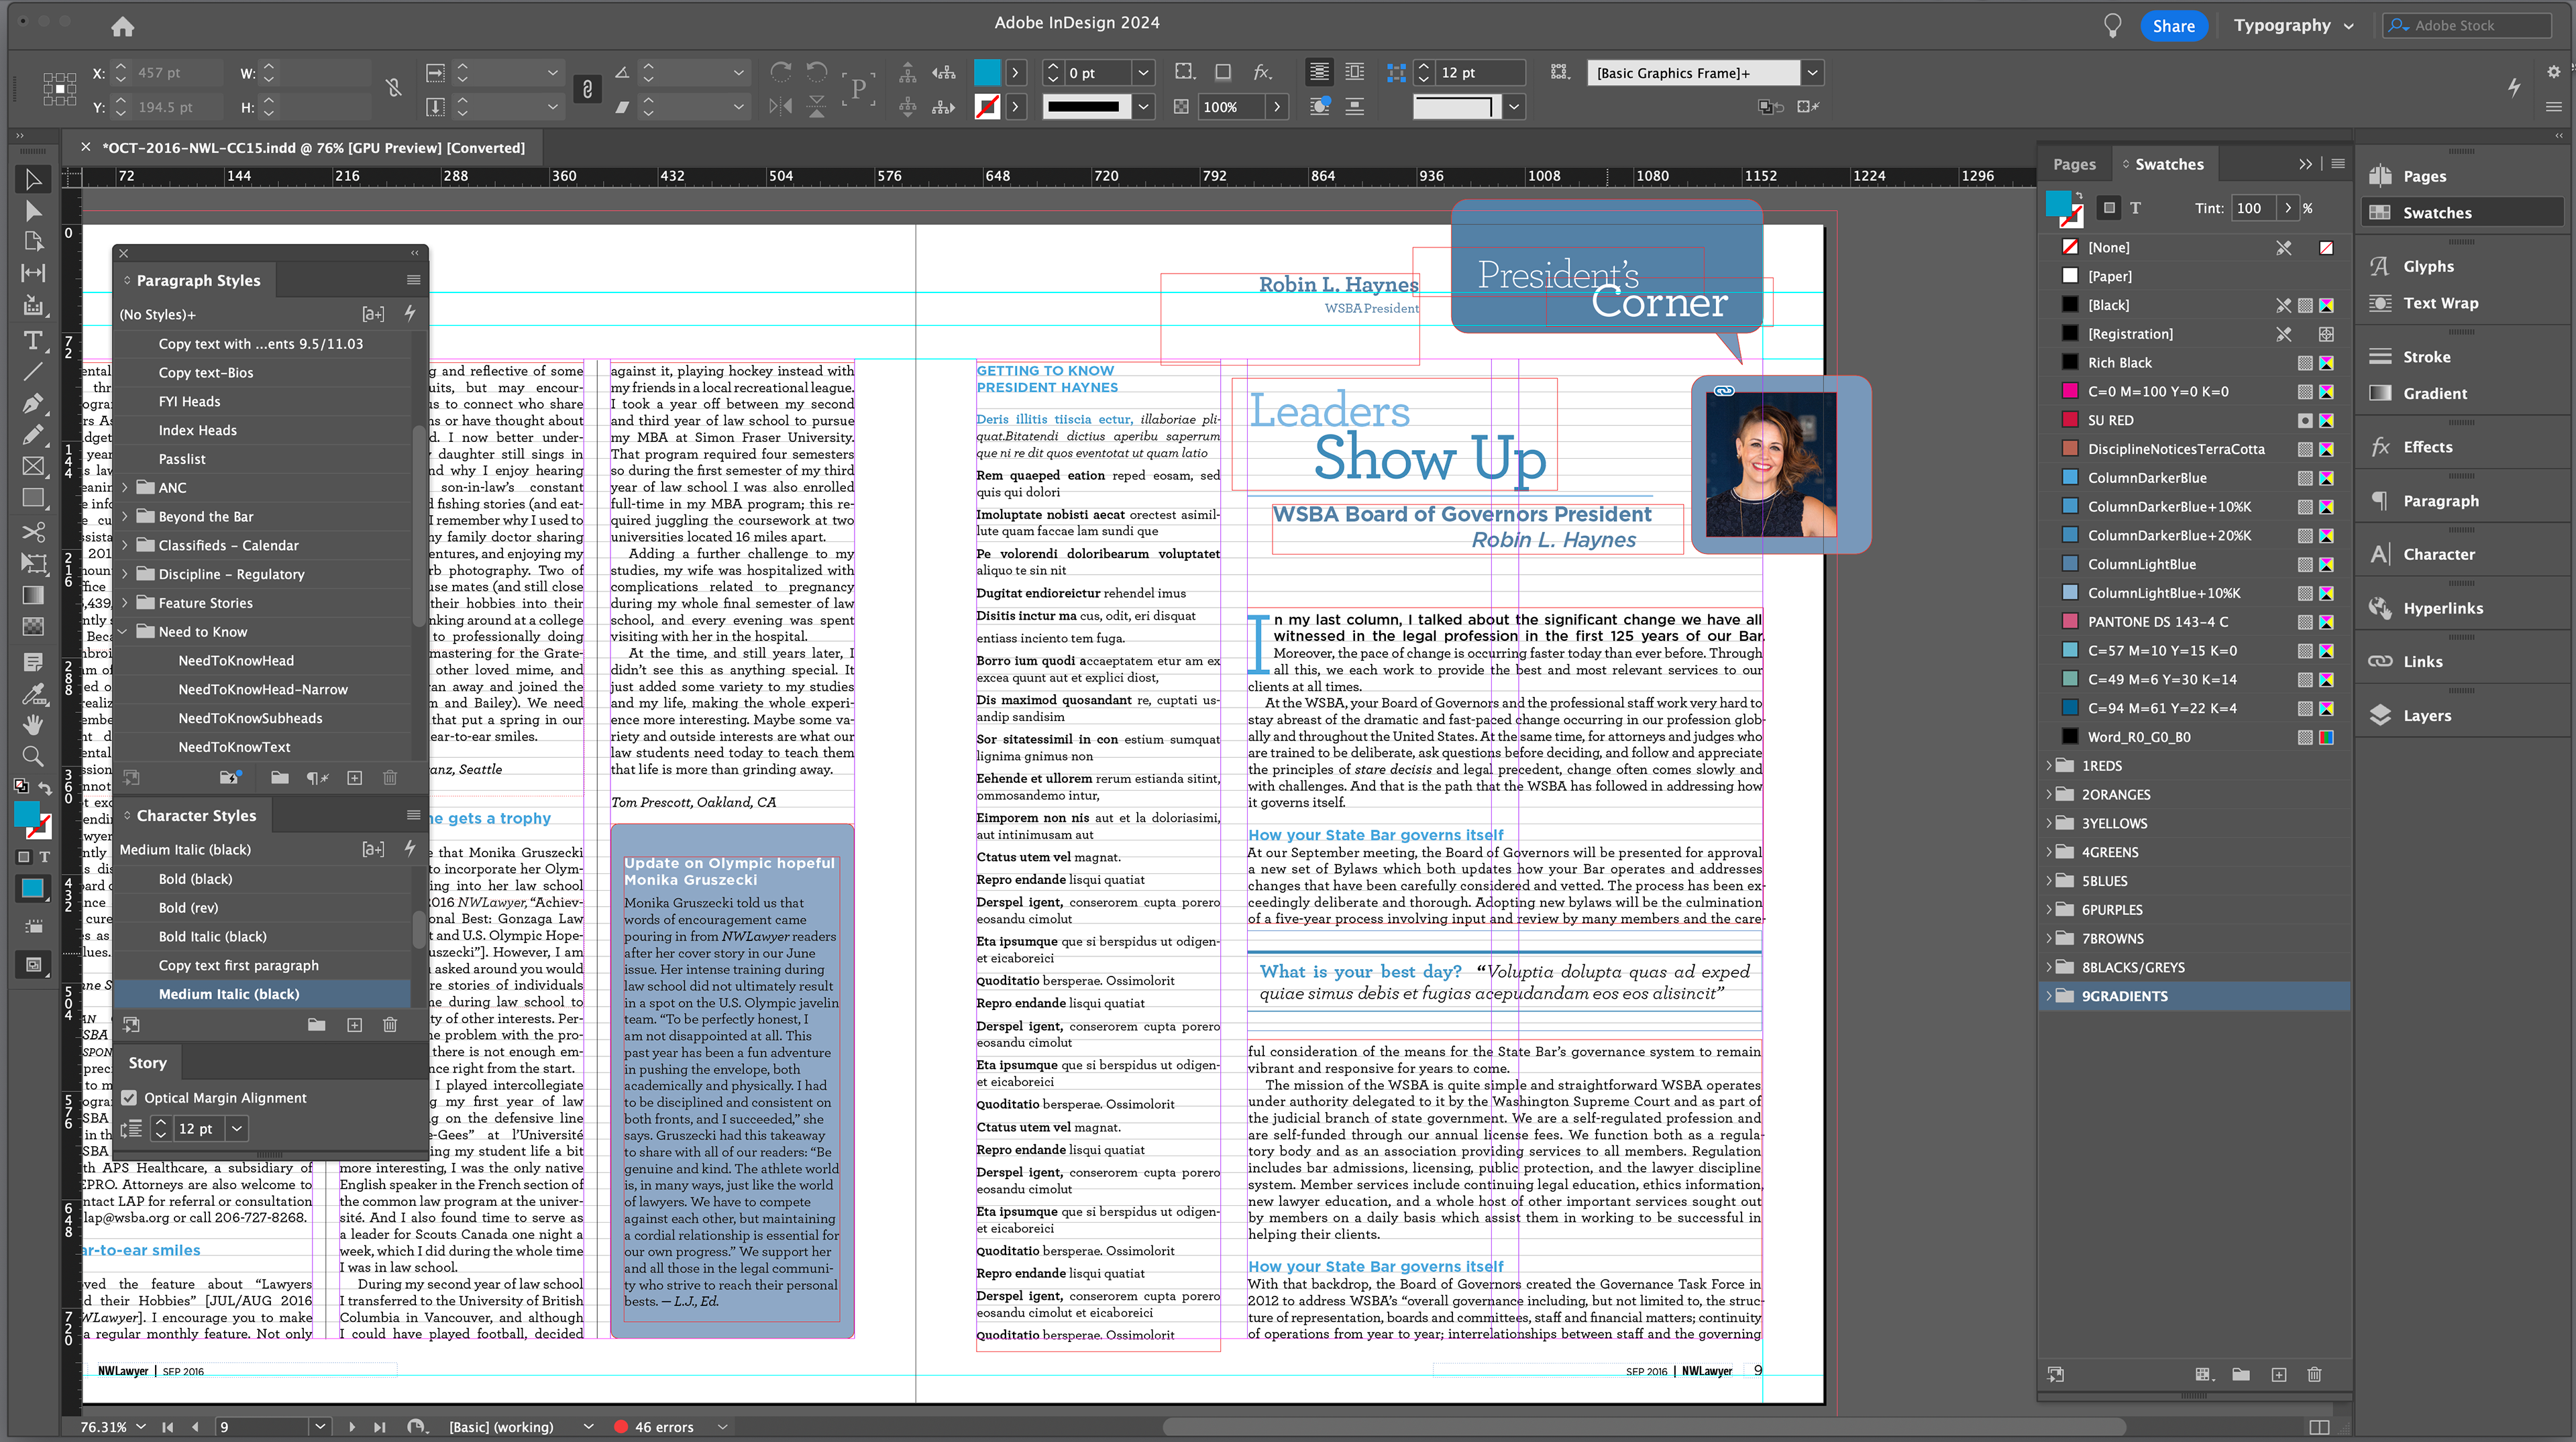Toggle constrain proportions link icon
This screenshot has width=2576, height=1442.
point(394,89)
